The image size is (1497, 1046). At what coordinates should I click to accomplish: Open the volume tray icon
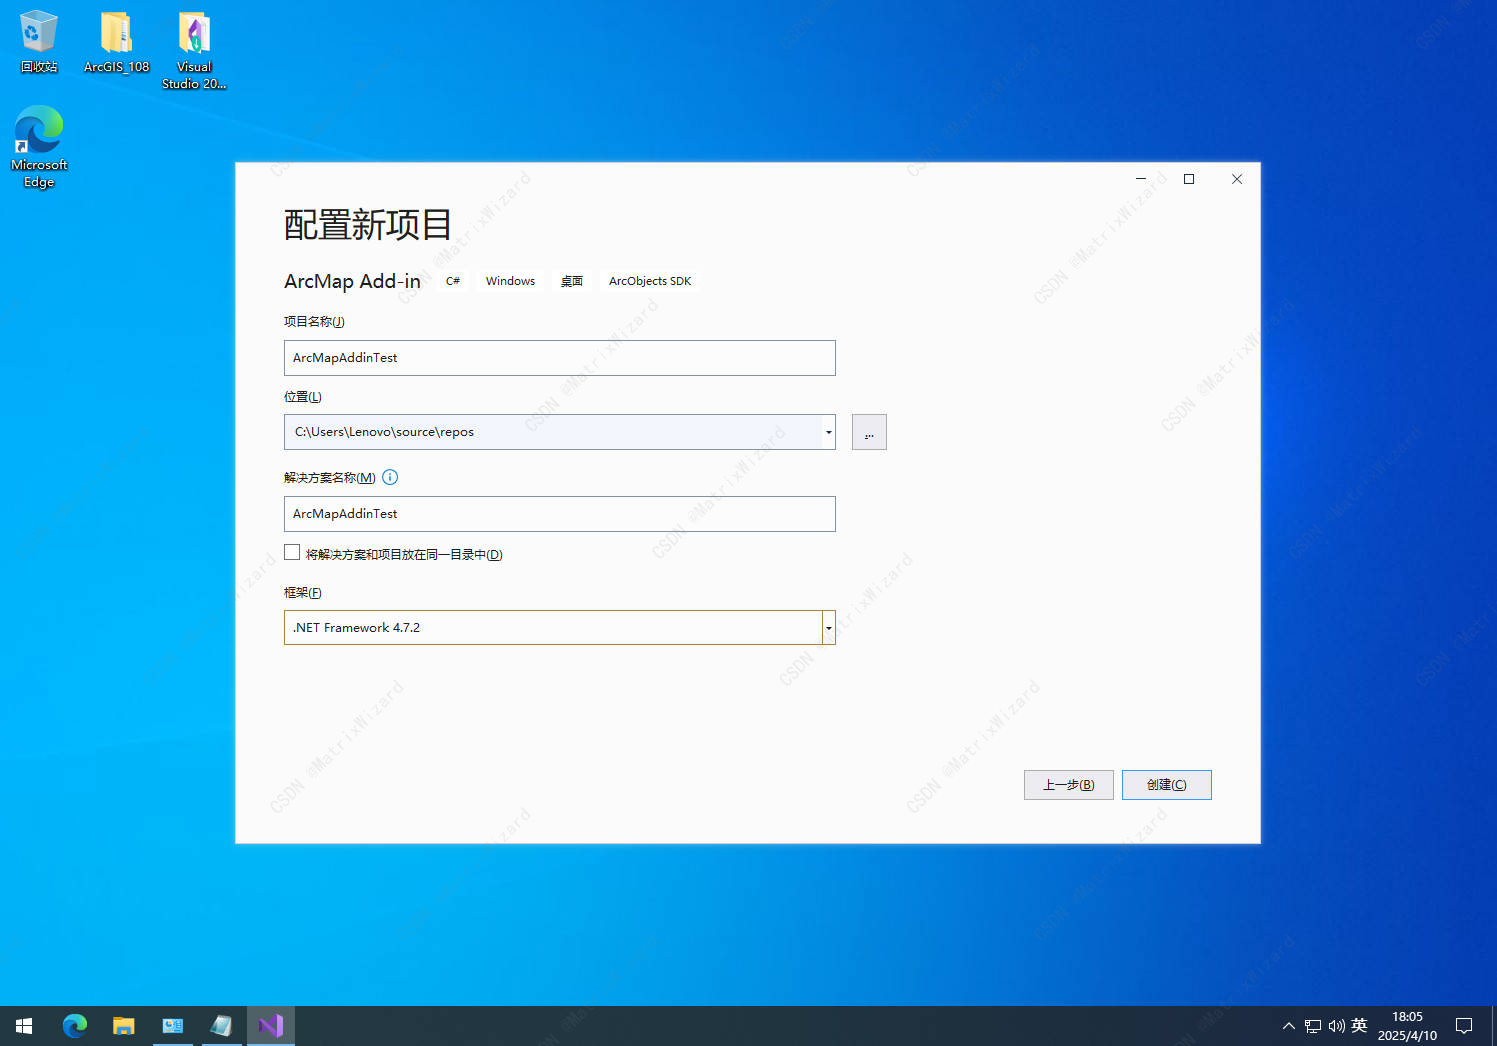(1336, 1026)
